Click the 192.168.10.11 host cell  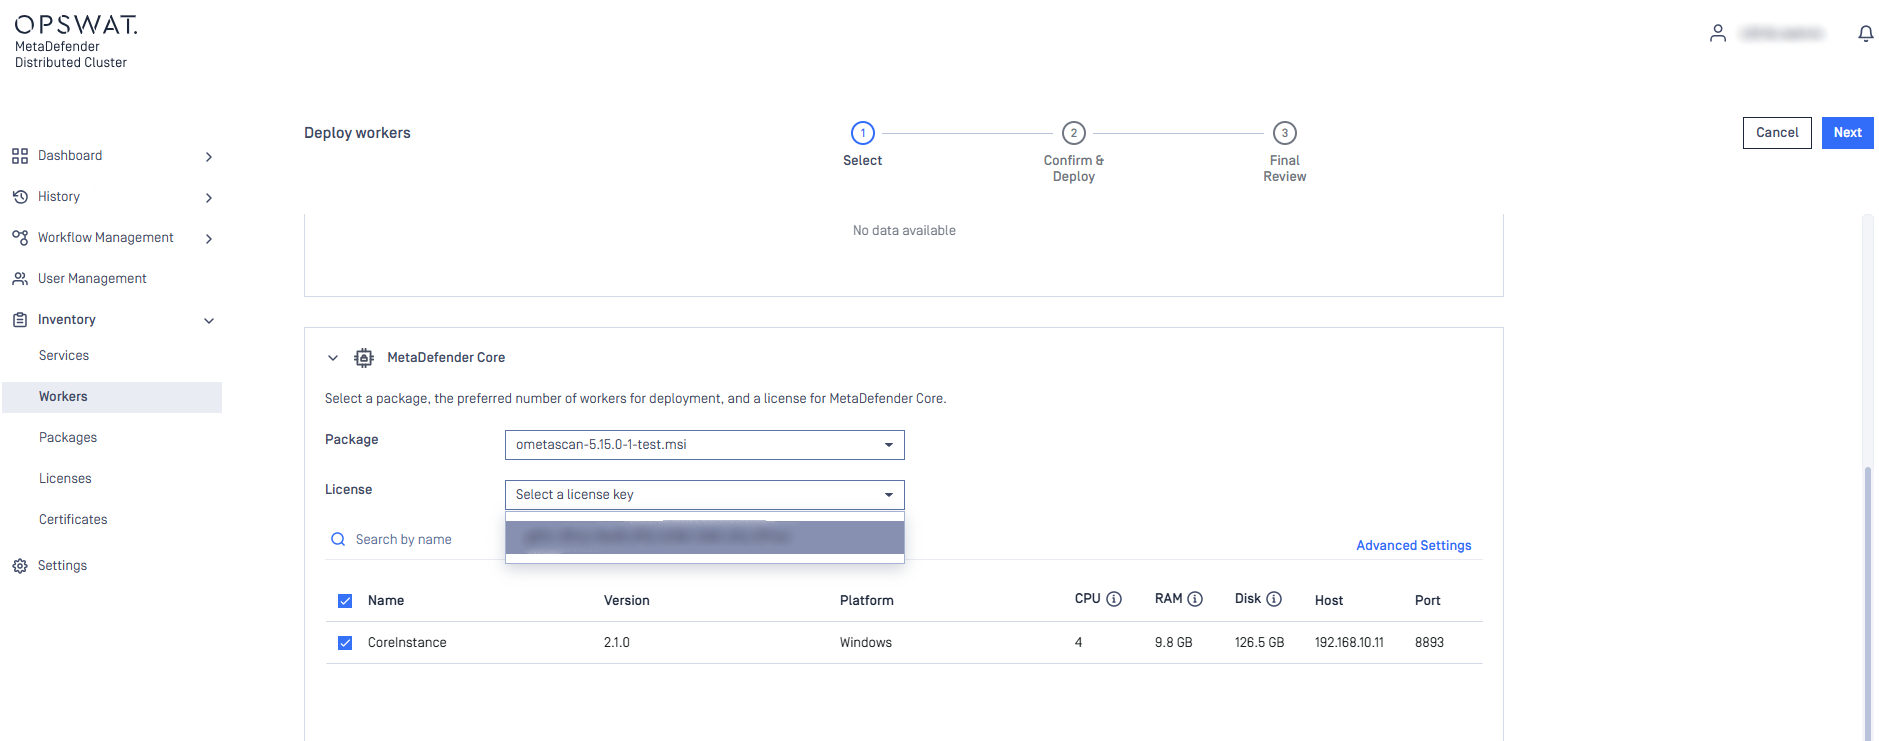(1349, 643)
